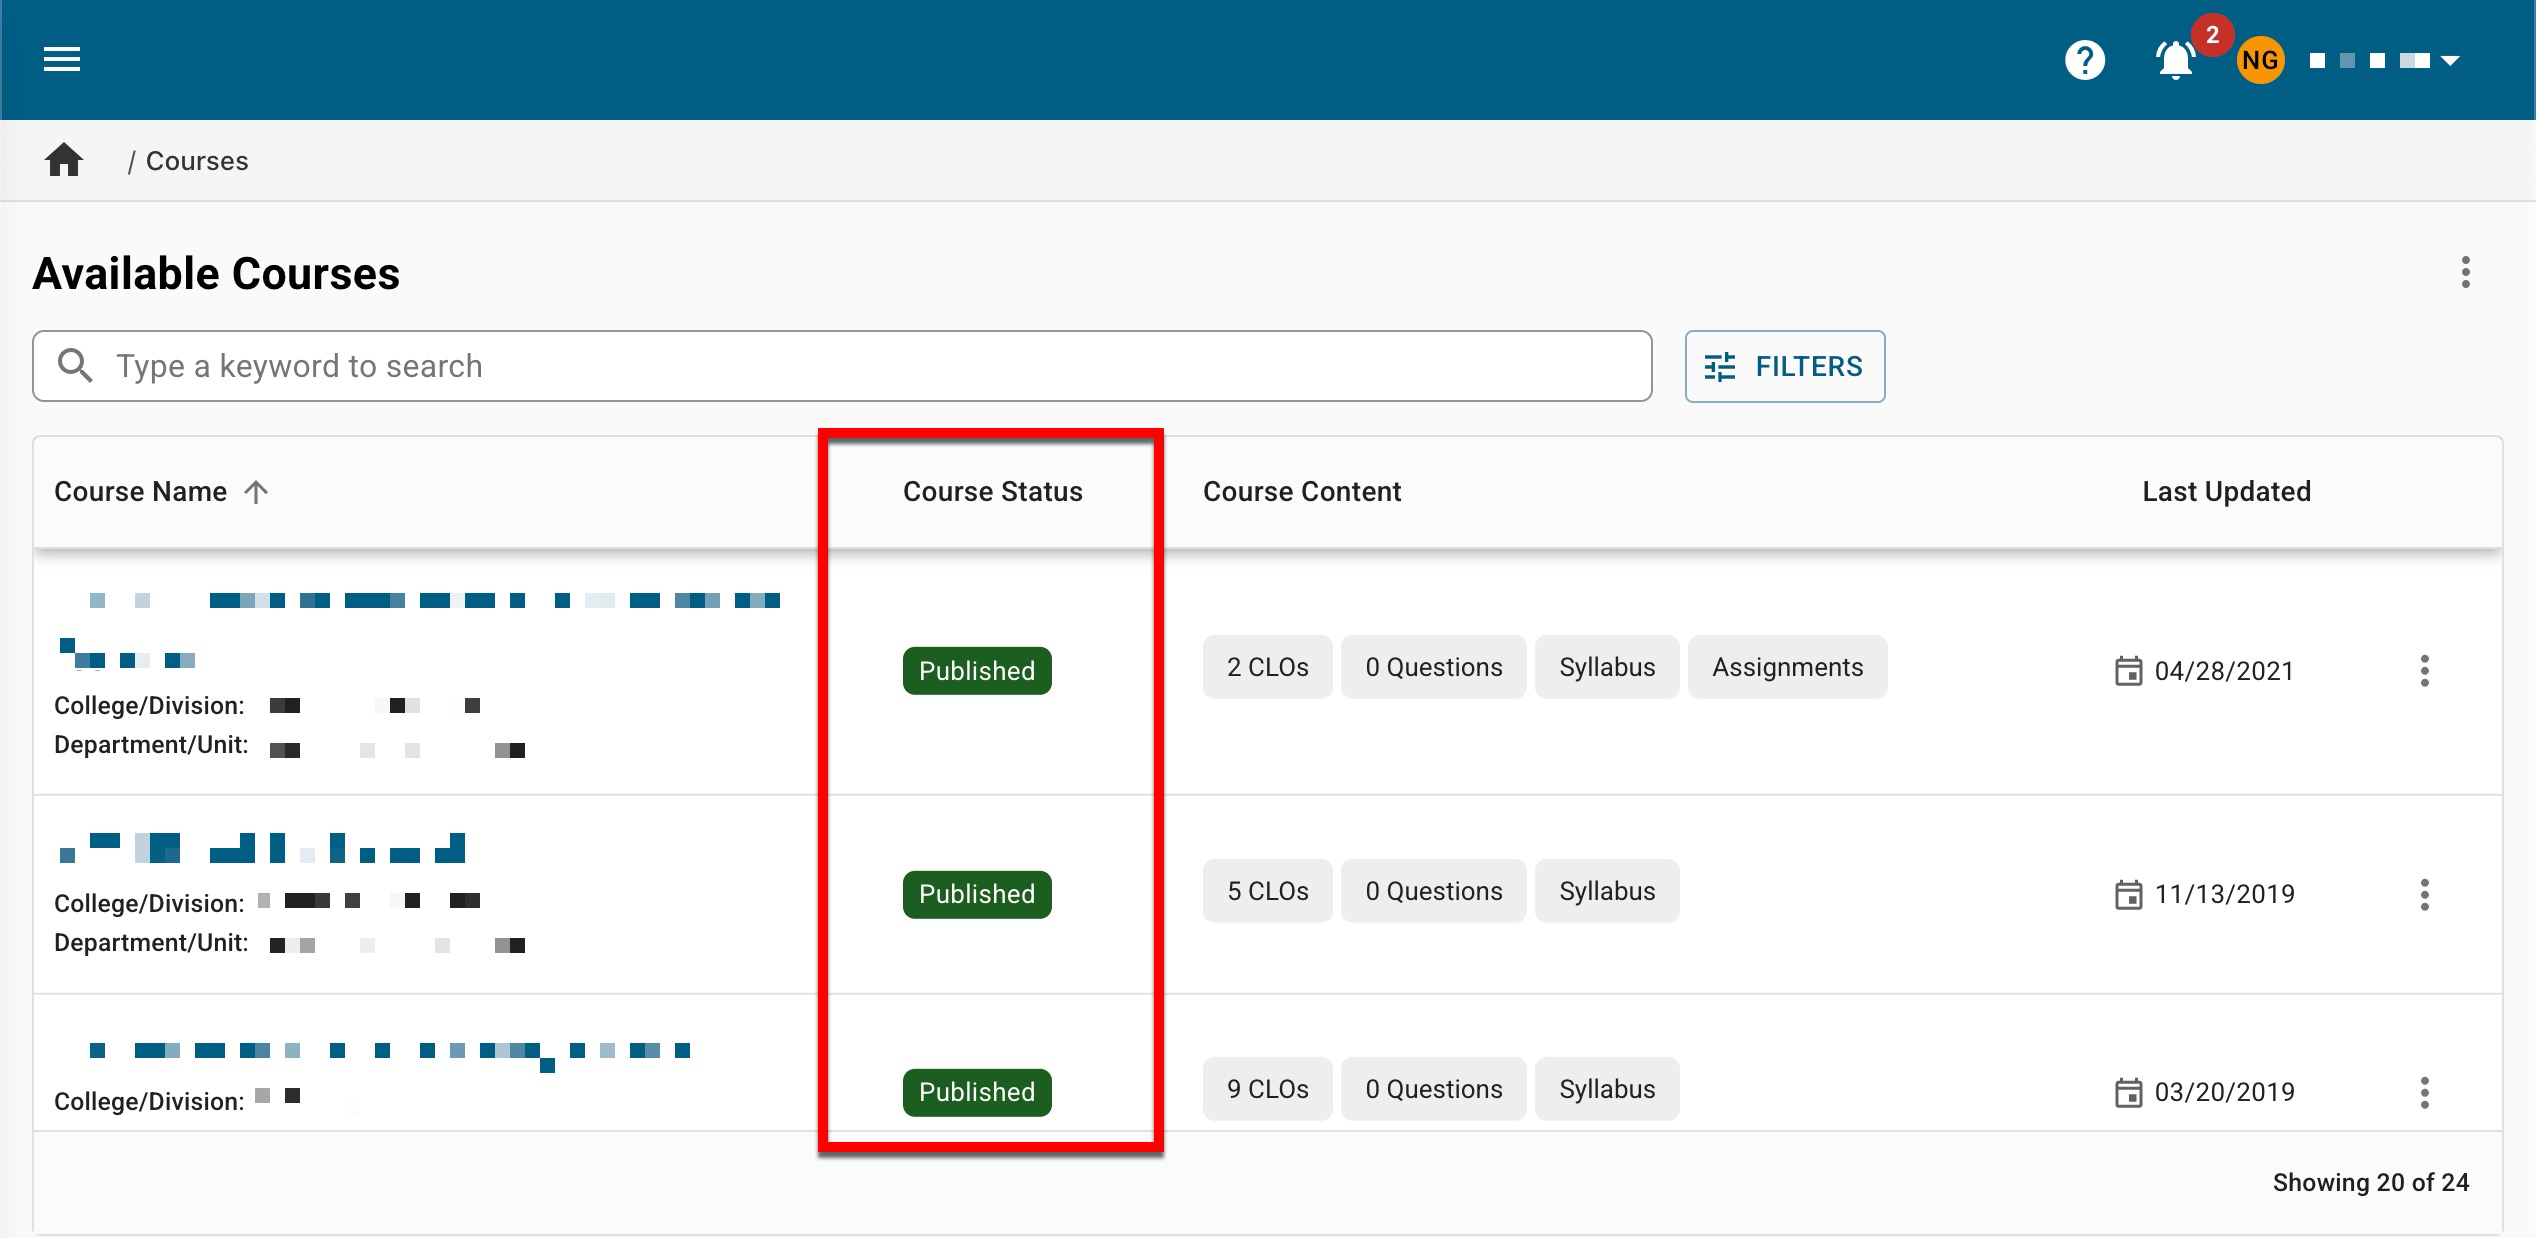Click the Last Updated column header
The height and width of the screenshot is (1238, 2536).
pos(2225,492)
